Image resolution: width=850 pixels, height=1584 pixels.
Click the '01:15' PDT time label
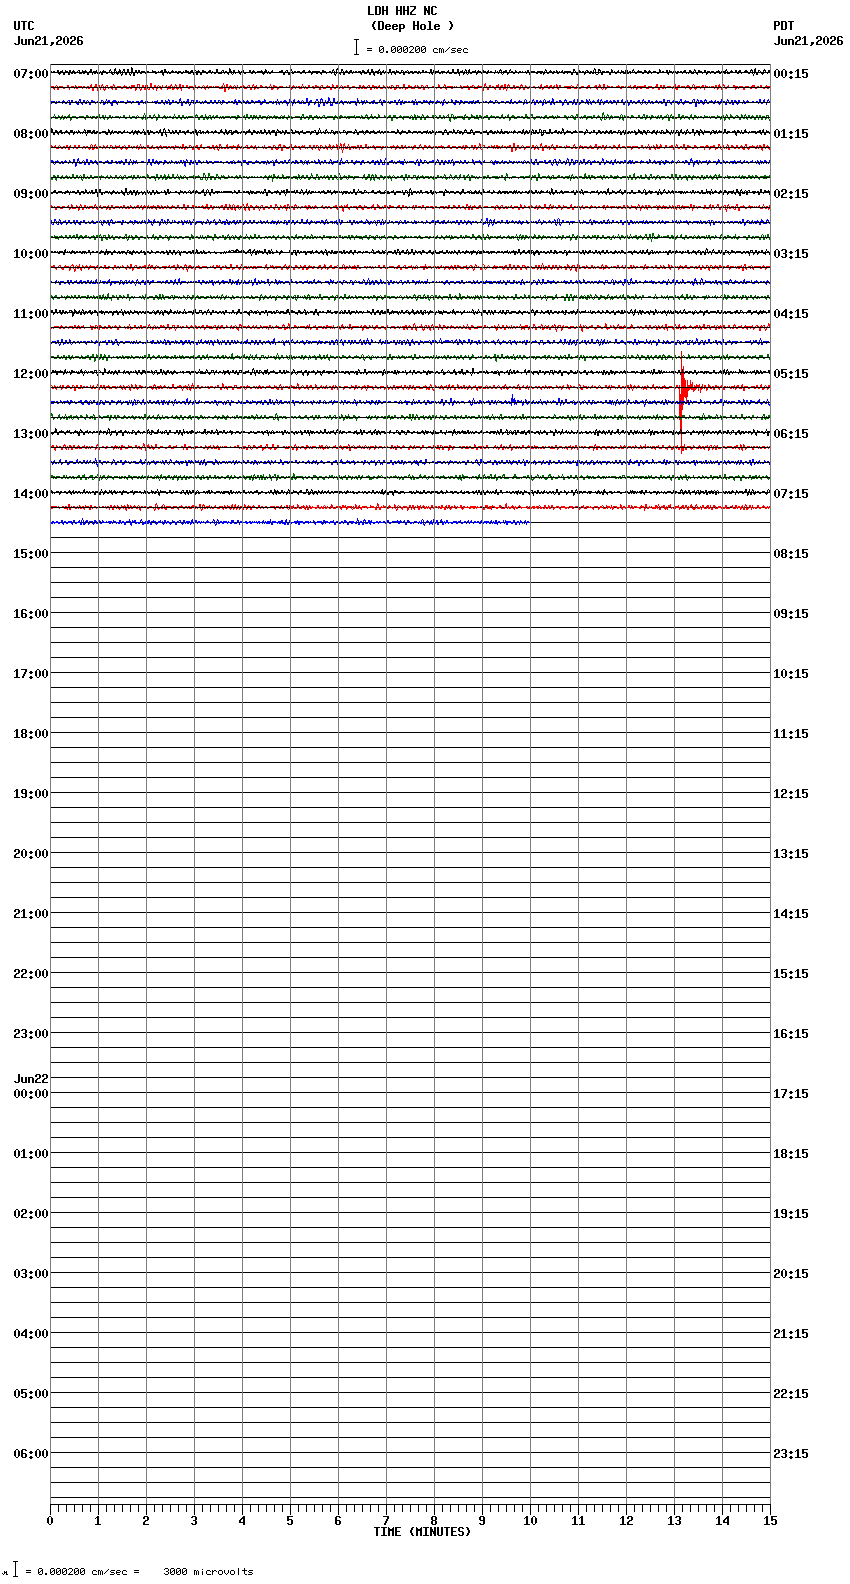click(x=791, y=134)
